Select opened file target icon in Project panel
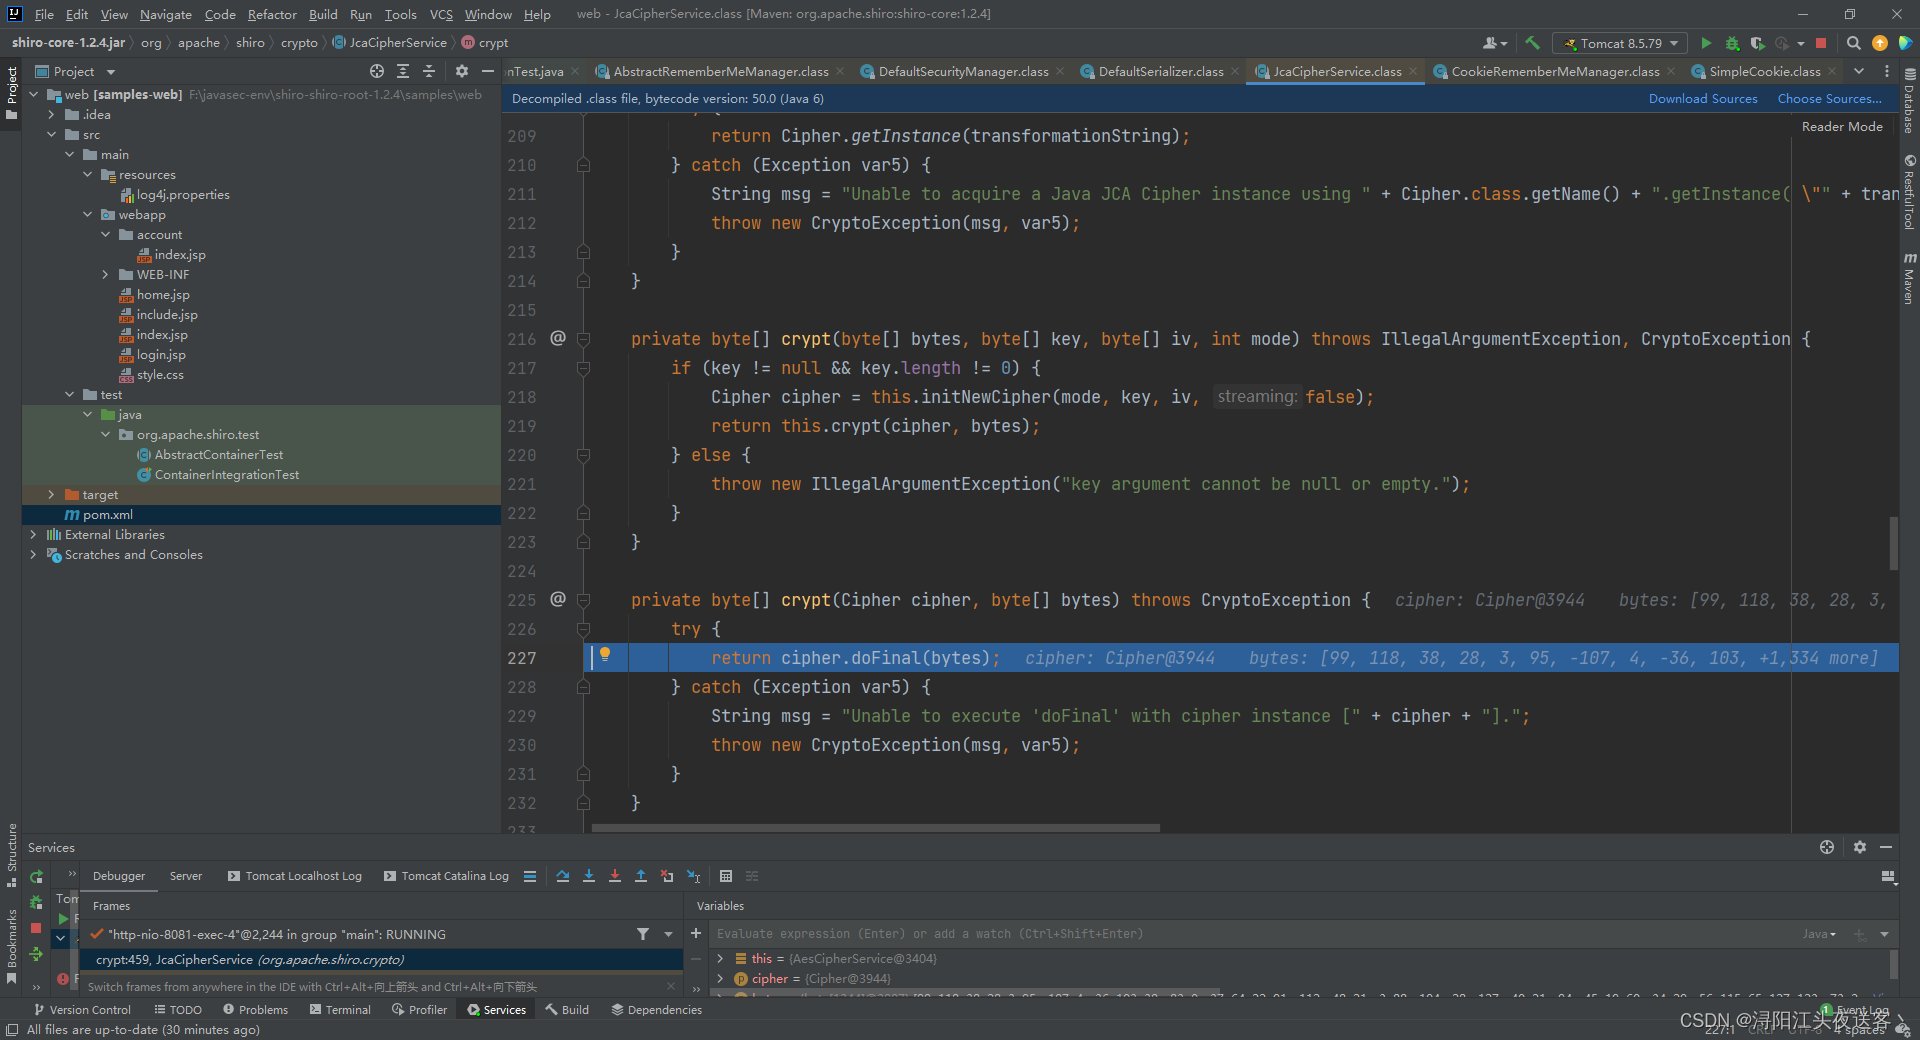Viewport: 1920px width, 1040px height. pos(376,71)
